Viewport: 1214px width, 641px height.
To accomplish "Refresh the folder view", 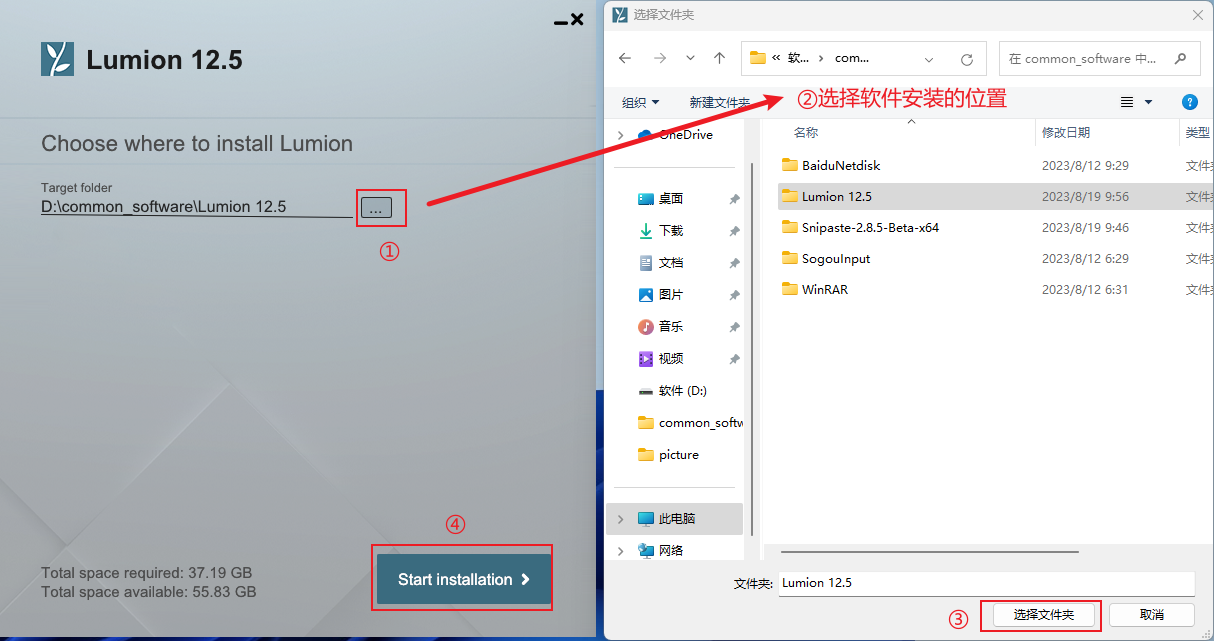I will coord(966,59).
